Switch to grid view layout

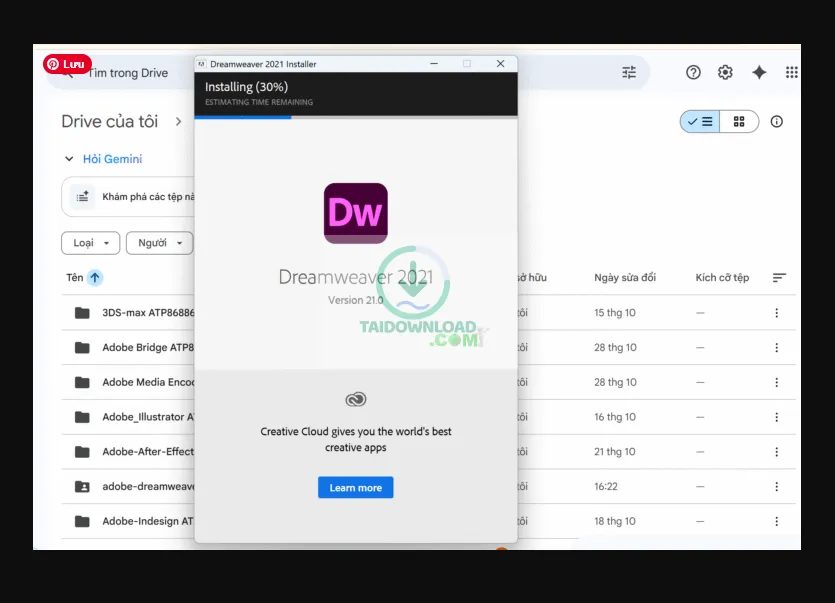[x=740, y=121]
